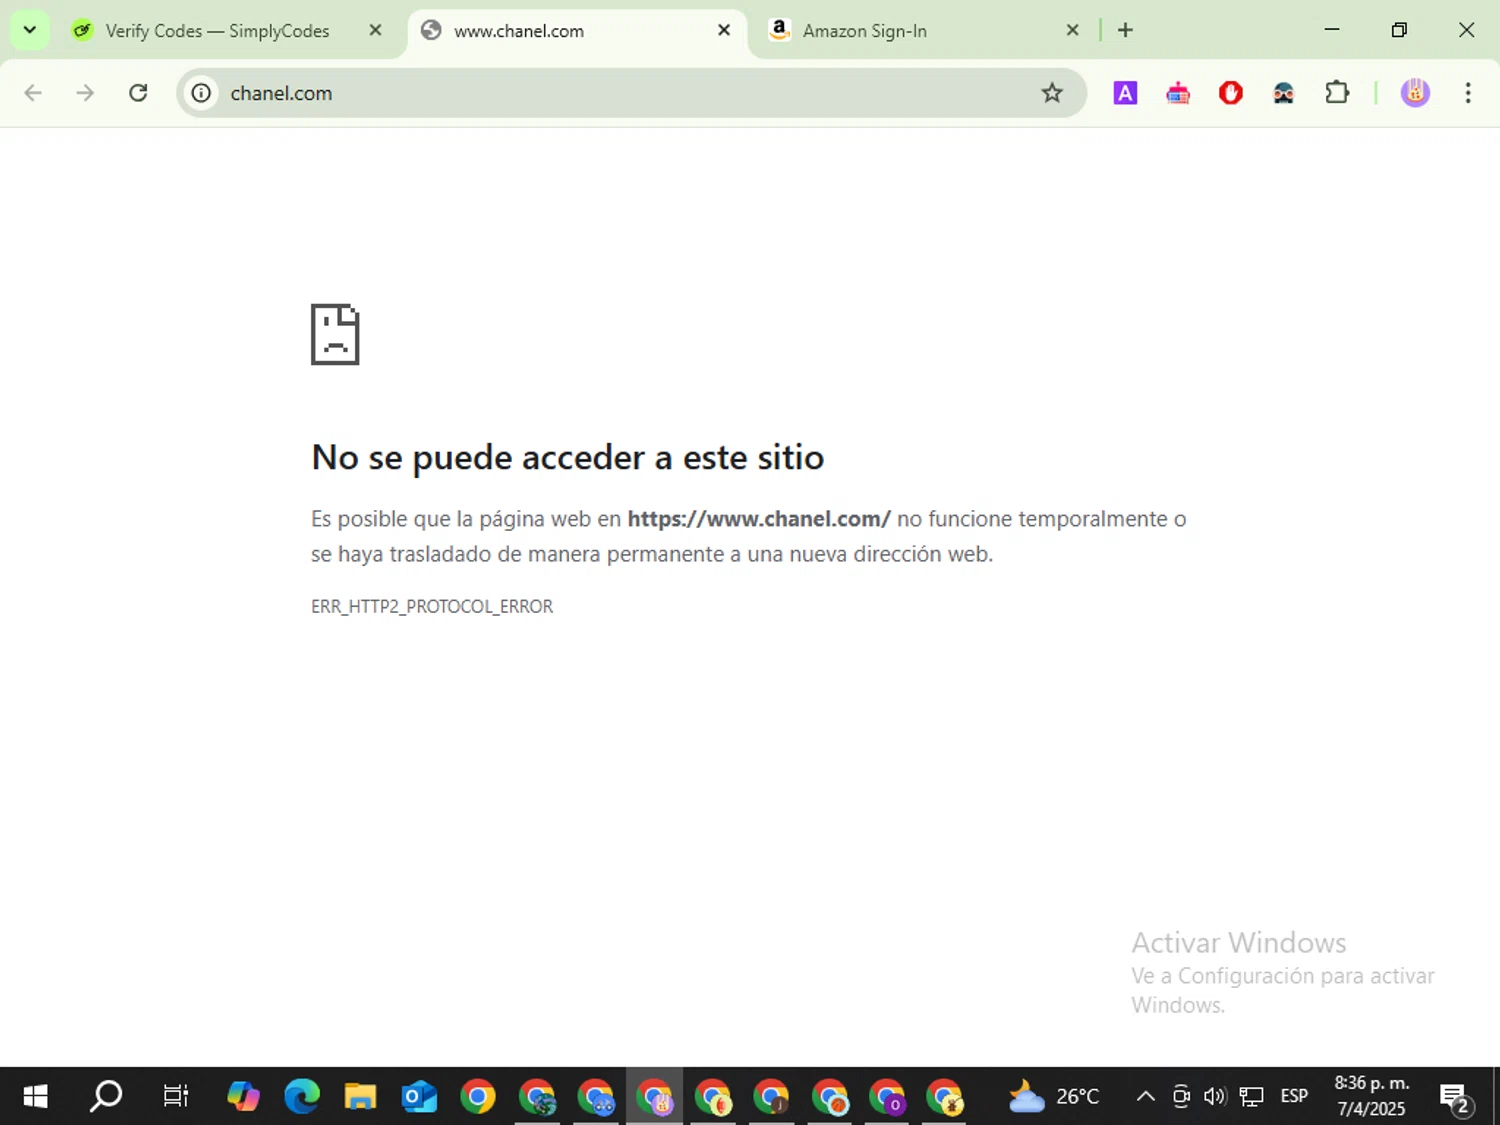
Task: Open the purple 'A' extension
Action: 1125,93
